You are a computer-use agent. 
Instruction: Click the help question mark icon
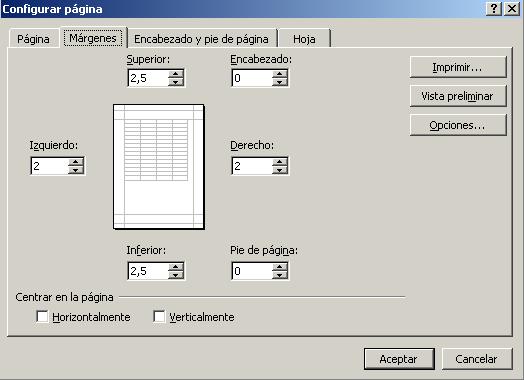[494, 9]
